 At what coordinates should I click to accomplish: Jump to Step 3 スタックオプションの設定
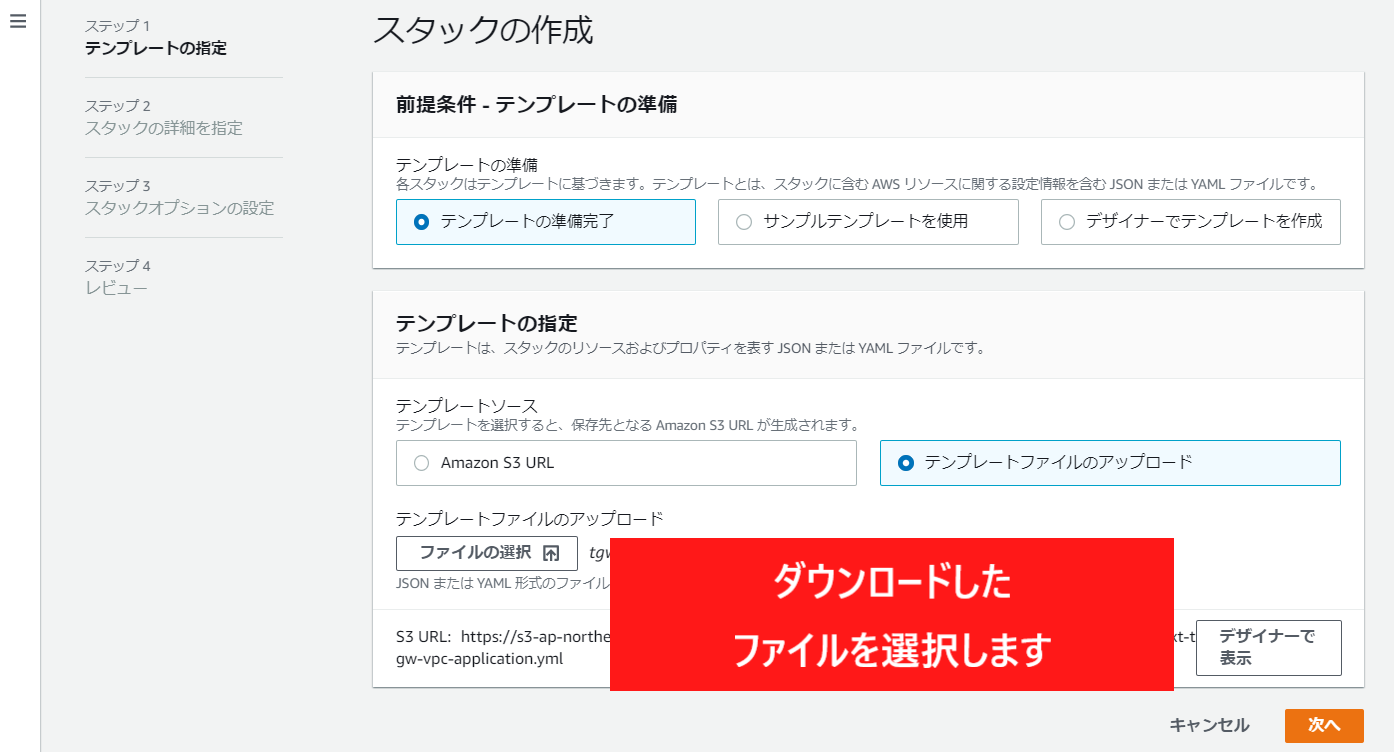coord(179,208)
